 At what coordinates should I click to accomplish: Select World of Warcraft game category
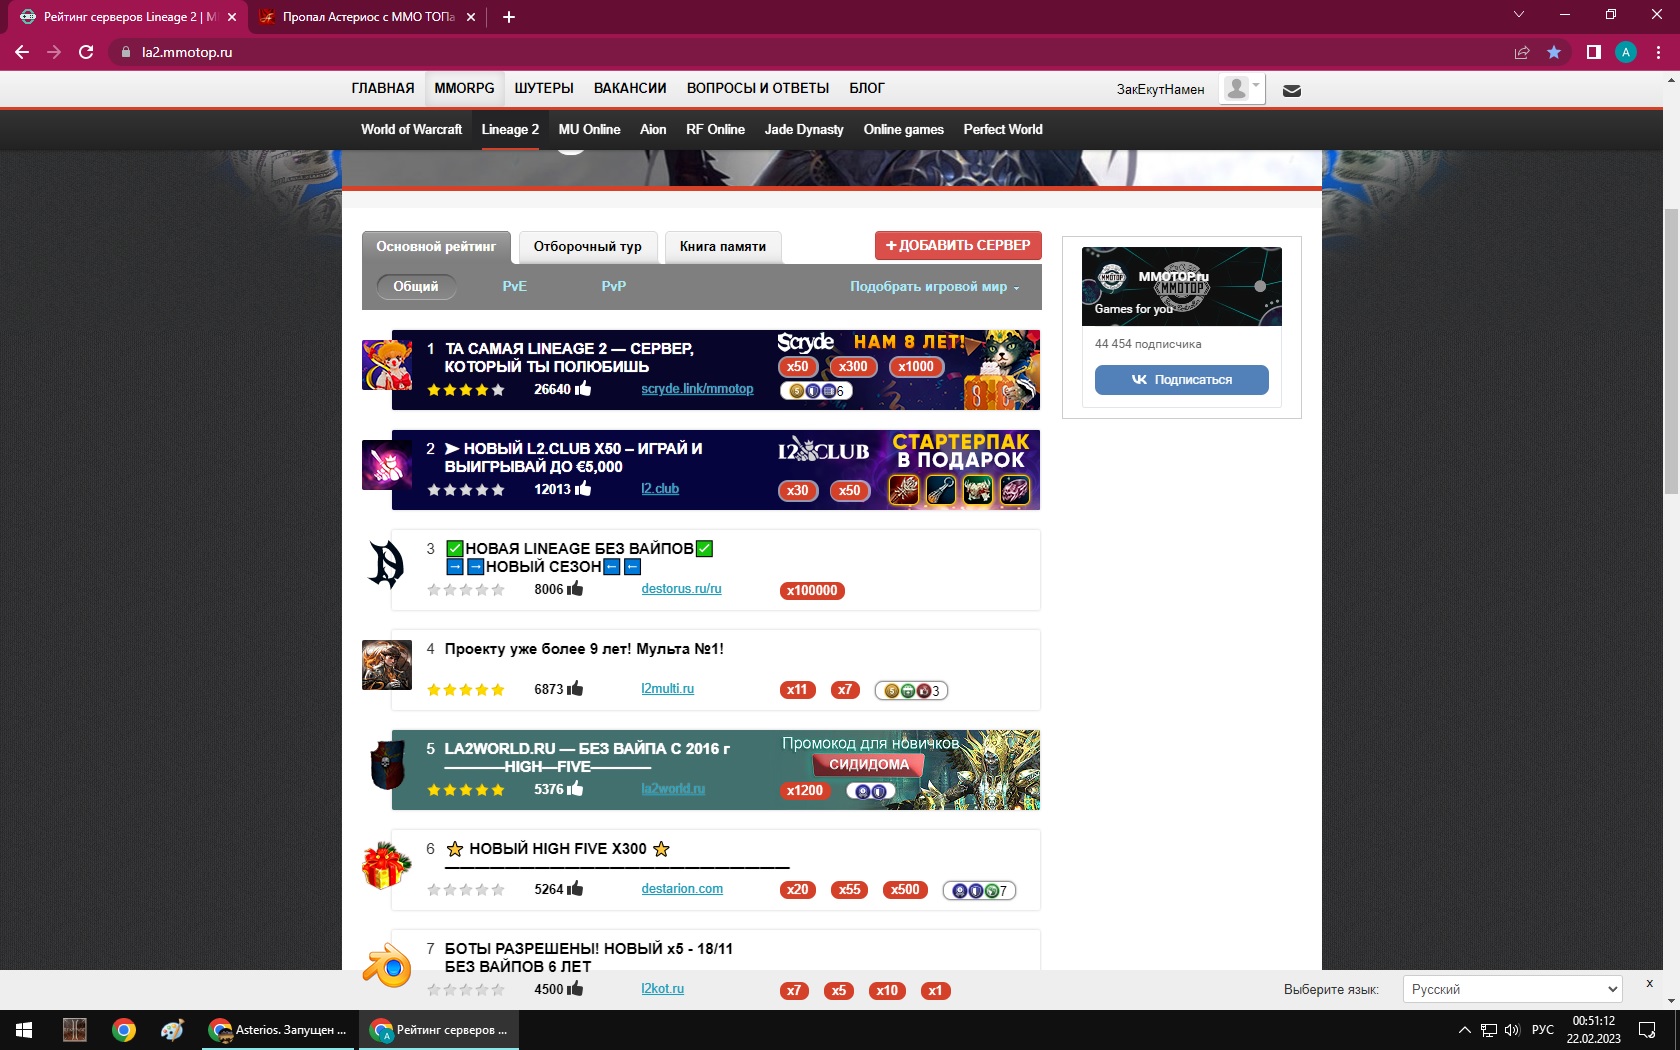pyautogui.click(x=411, y=129)
